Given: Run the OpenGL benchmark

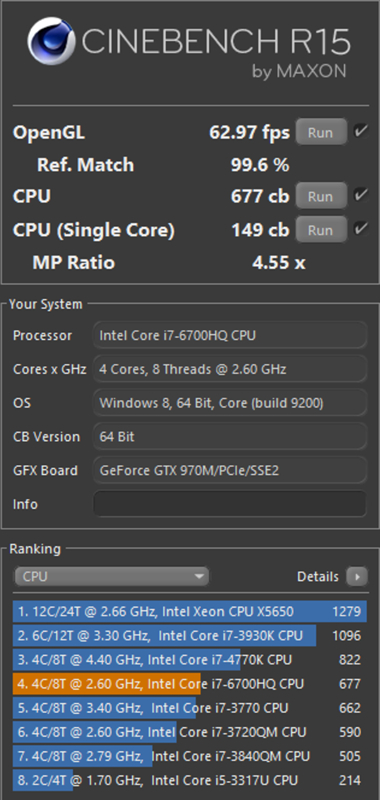Looking at the screenshot, I should [321, 133].
